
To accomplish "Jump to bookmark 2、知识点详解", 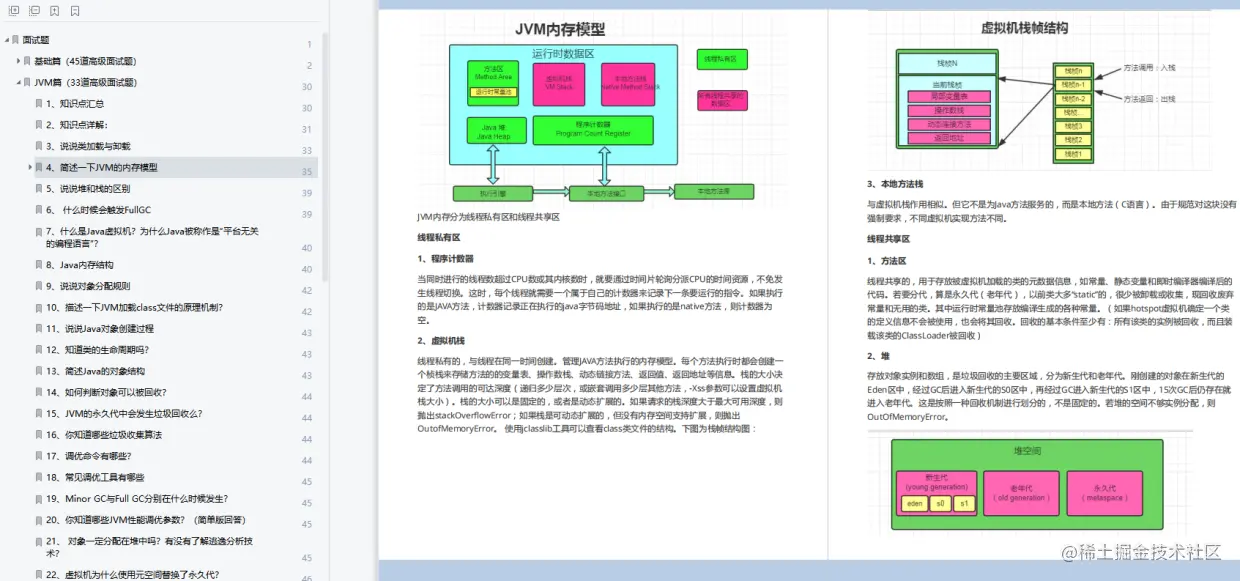I will 76,125.
